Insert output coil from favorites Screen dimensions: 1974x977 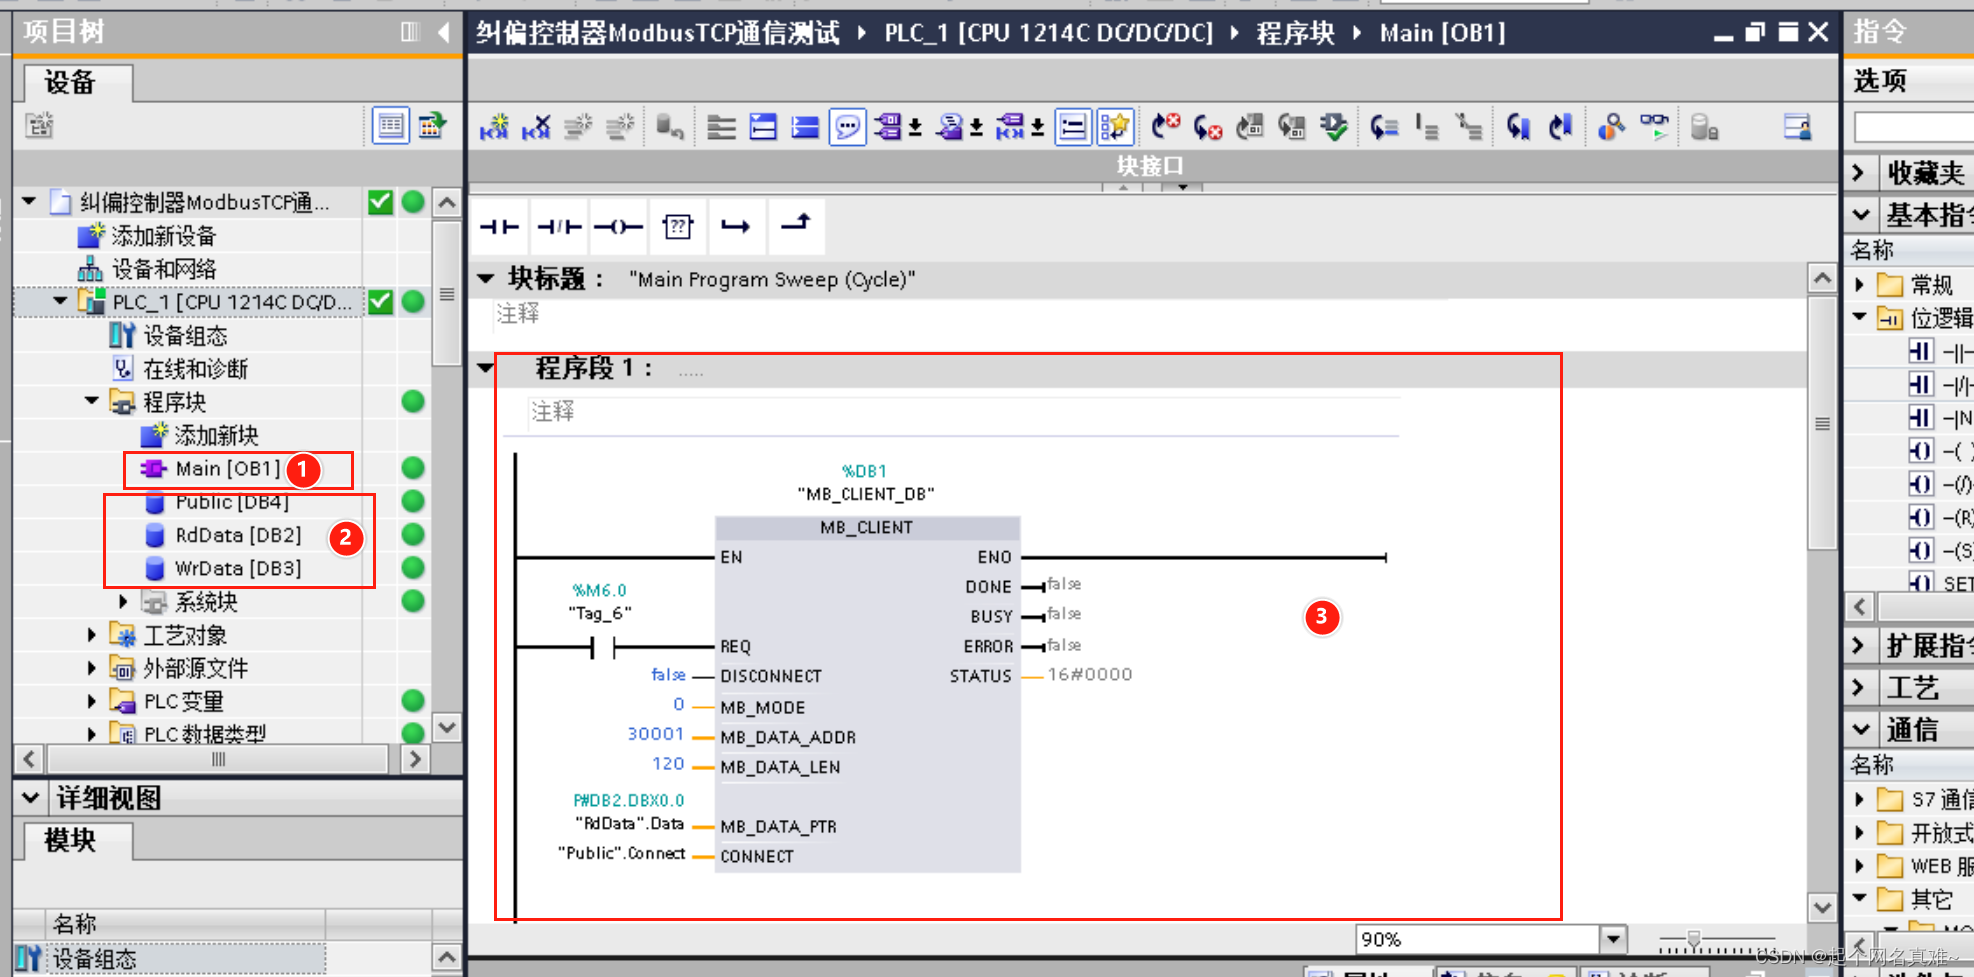click(618, 227)
